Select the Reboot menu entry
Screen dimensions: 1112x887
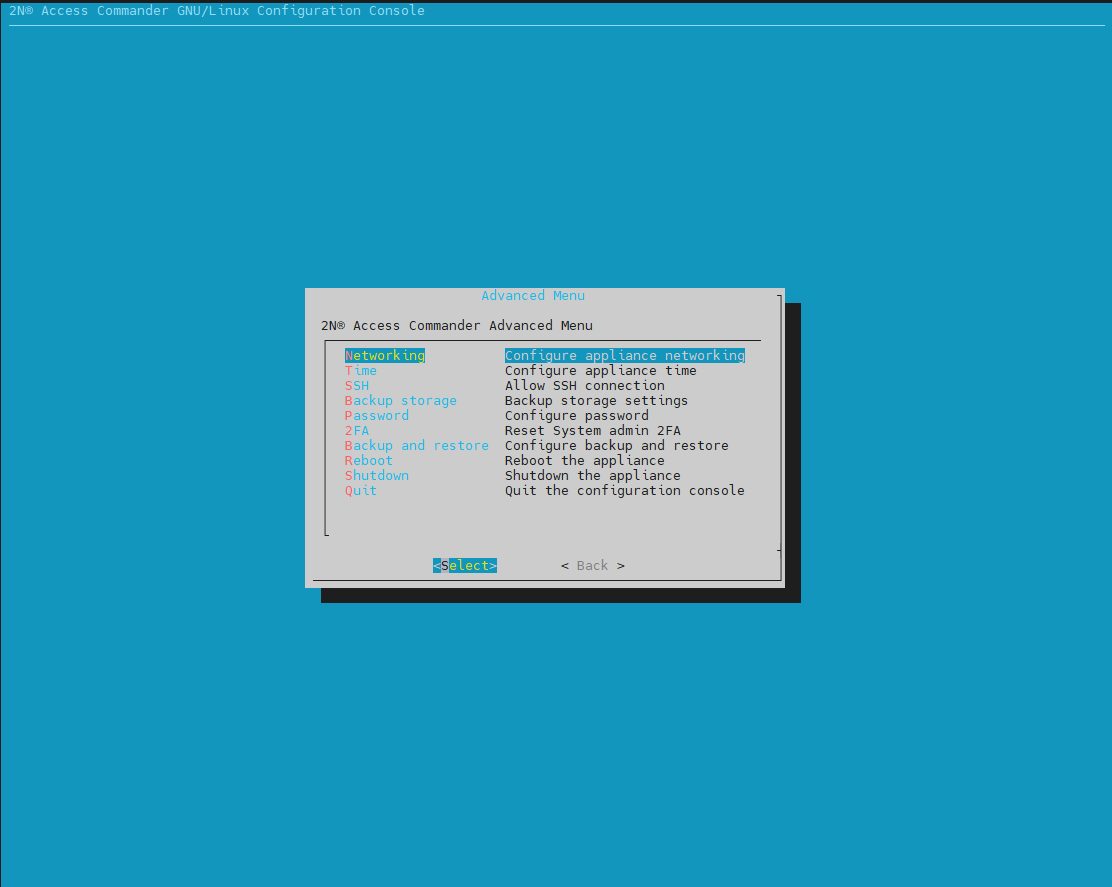(369, 460)
